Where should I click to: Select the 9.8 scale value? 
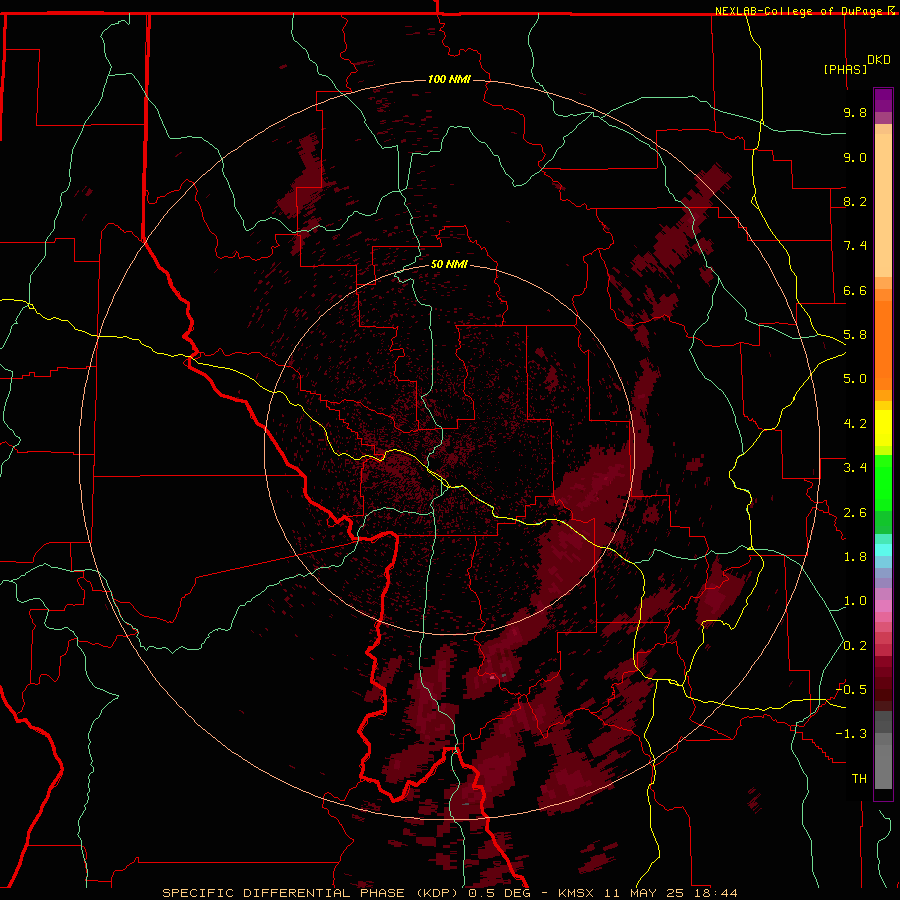pos(855,112)
